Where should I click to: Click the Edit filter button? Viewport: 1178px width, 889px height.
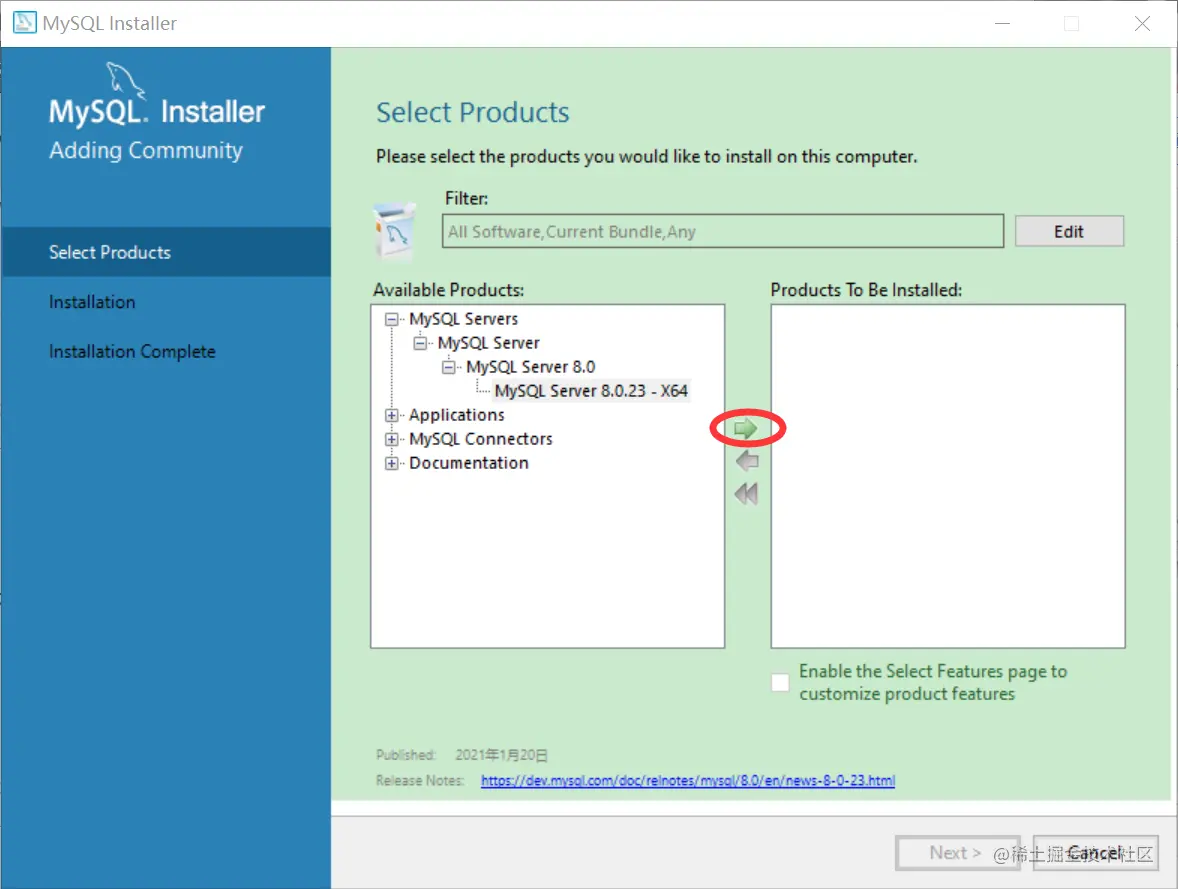[x=1069, y=231]
